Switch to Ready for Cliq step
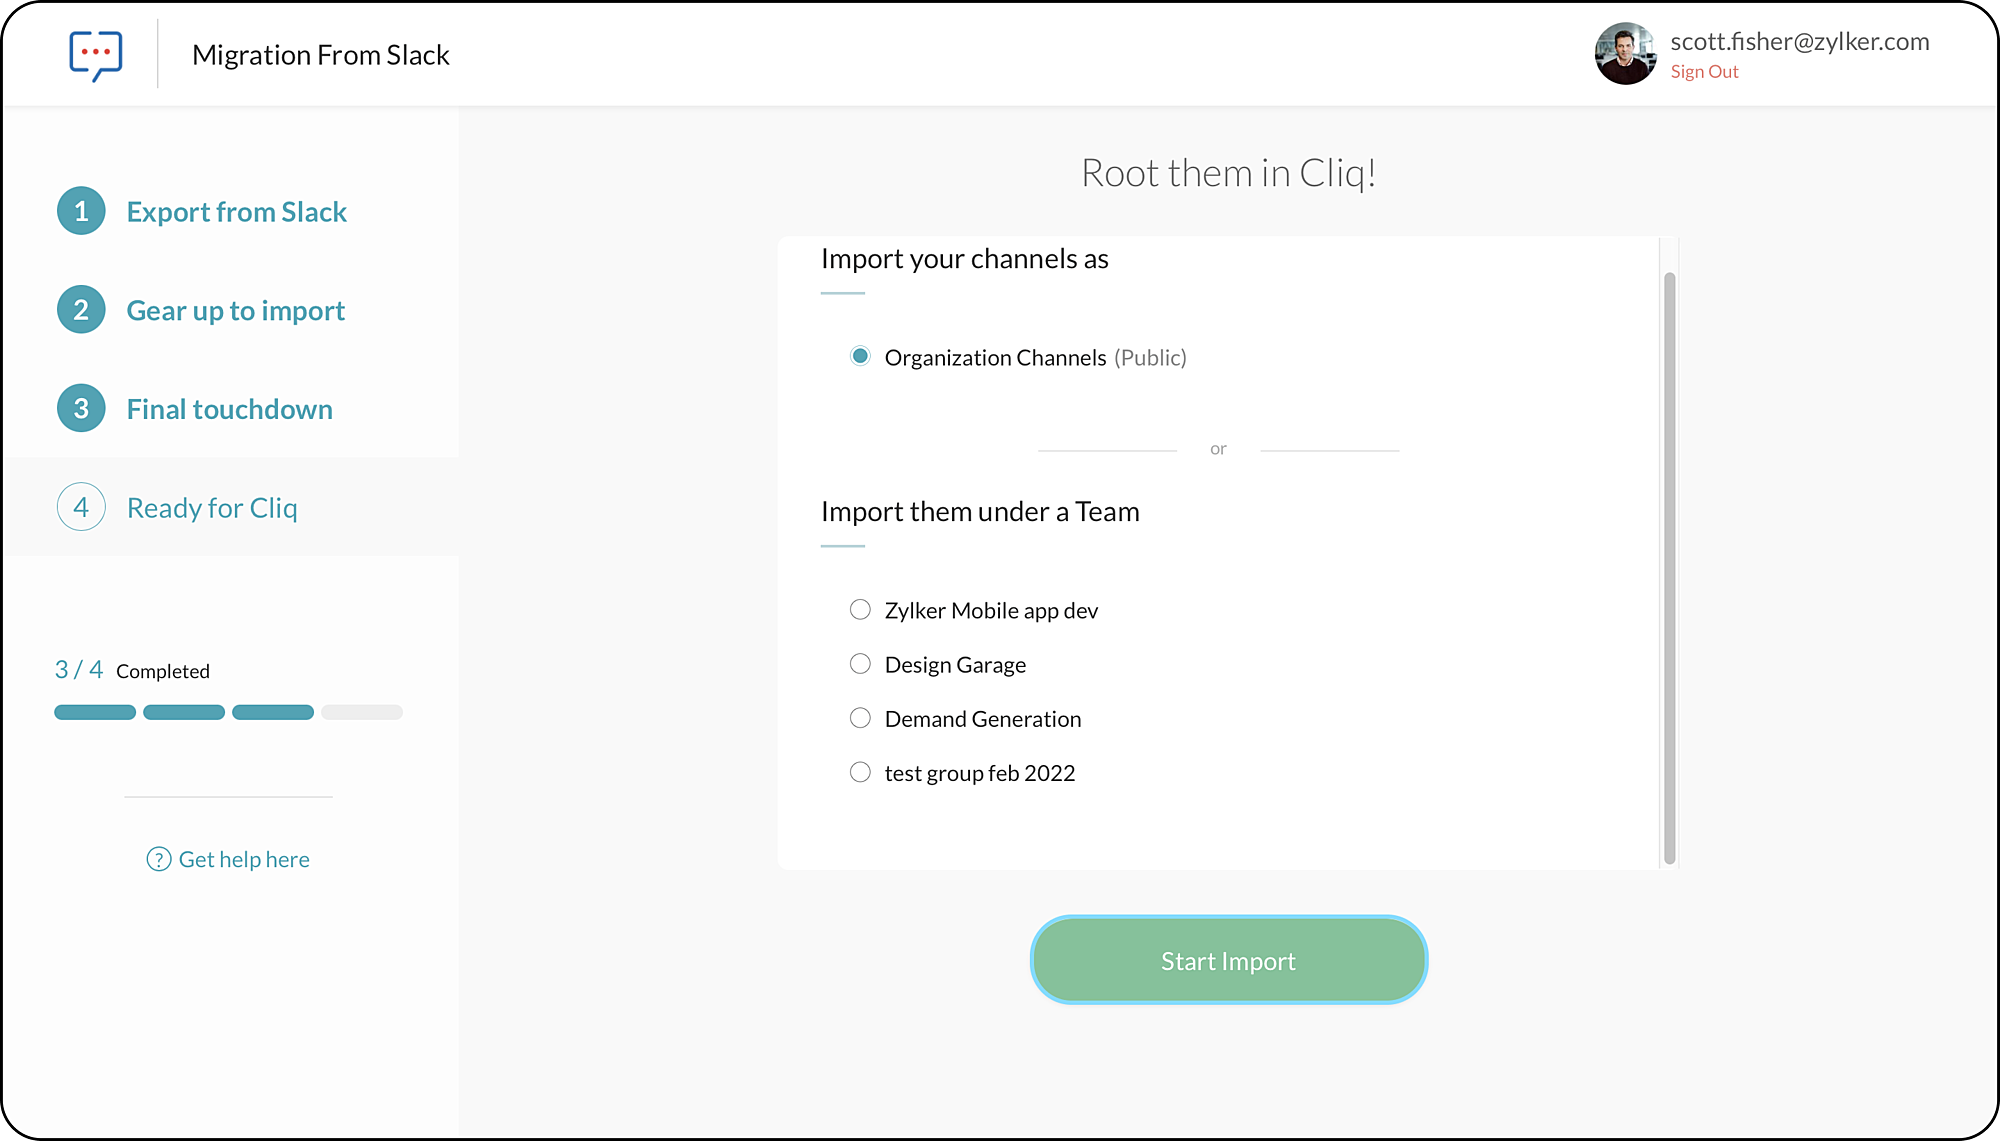 coord(212,508)
